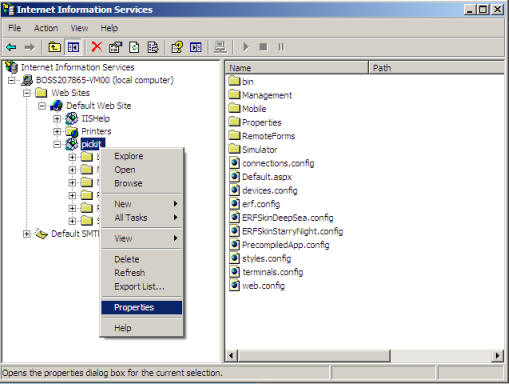The width and height of the screenshot is (509, 384).
Task: Click the Name column header
Action: coord(297,68)
